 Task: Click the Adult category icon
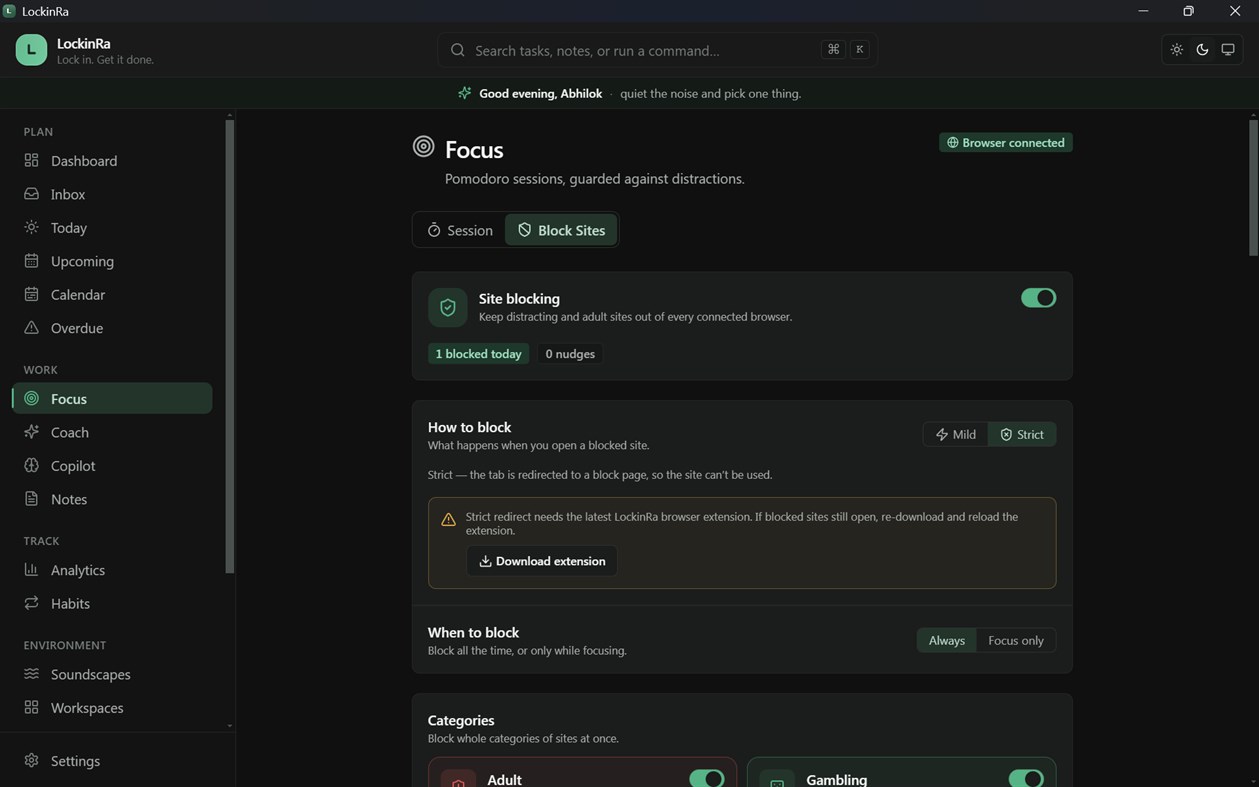point(458,780)
